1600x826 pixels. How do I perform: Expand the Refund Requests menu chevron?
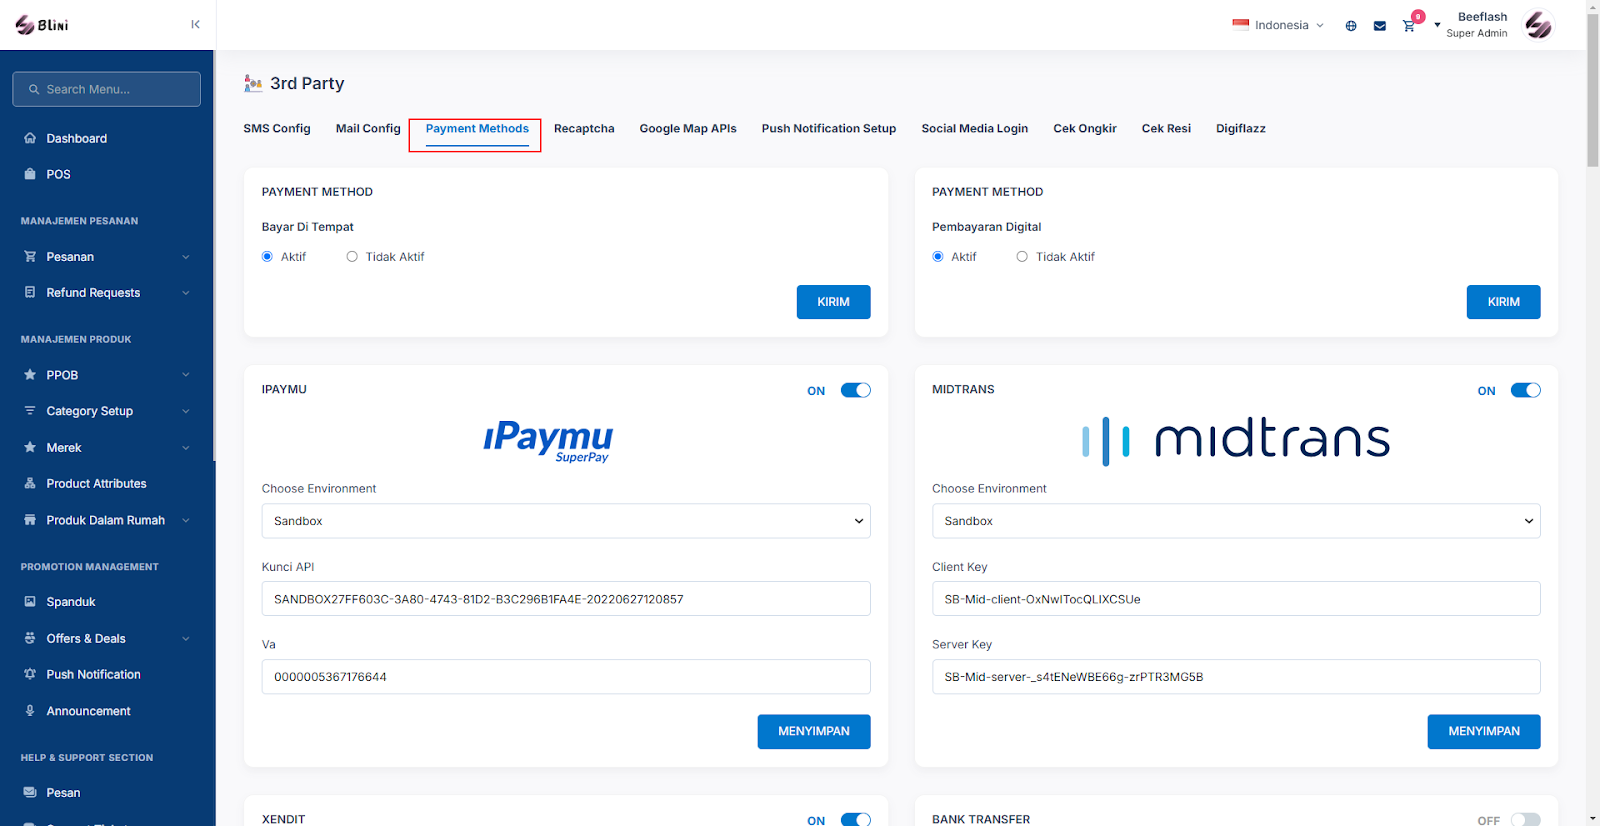click(186, 293)
